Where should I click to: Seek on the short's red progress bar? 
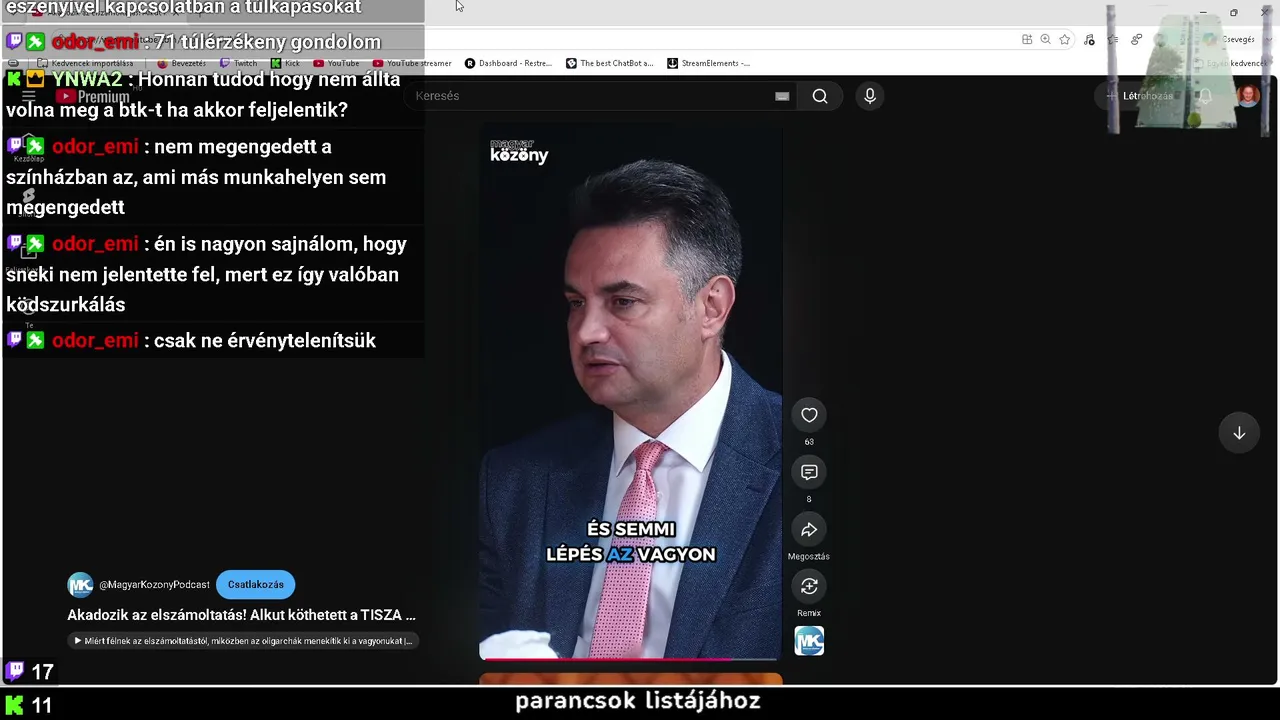click(x=630, y=659)
